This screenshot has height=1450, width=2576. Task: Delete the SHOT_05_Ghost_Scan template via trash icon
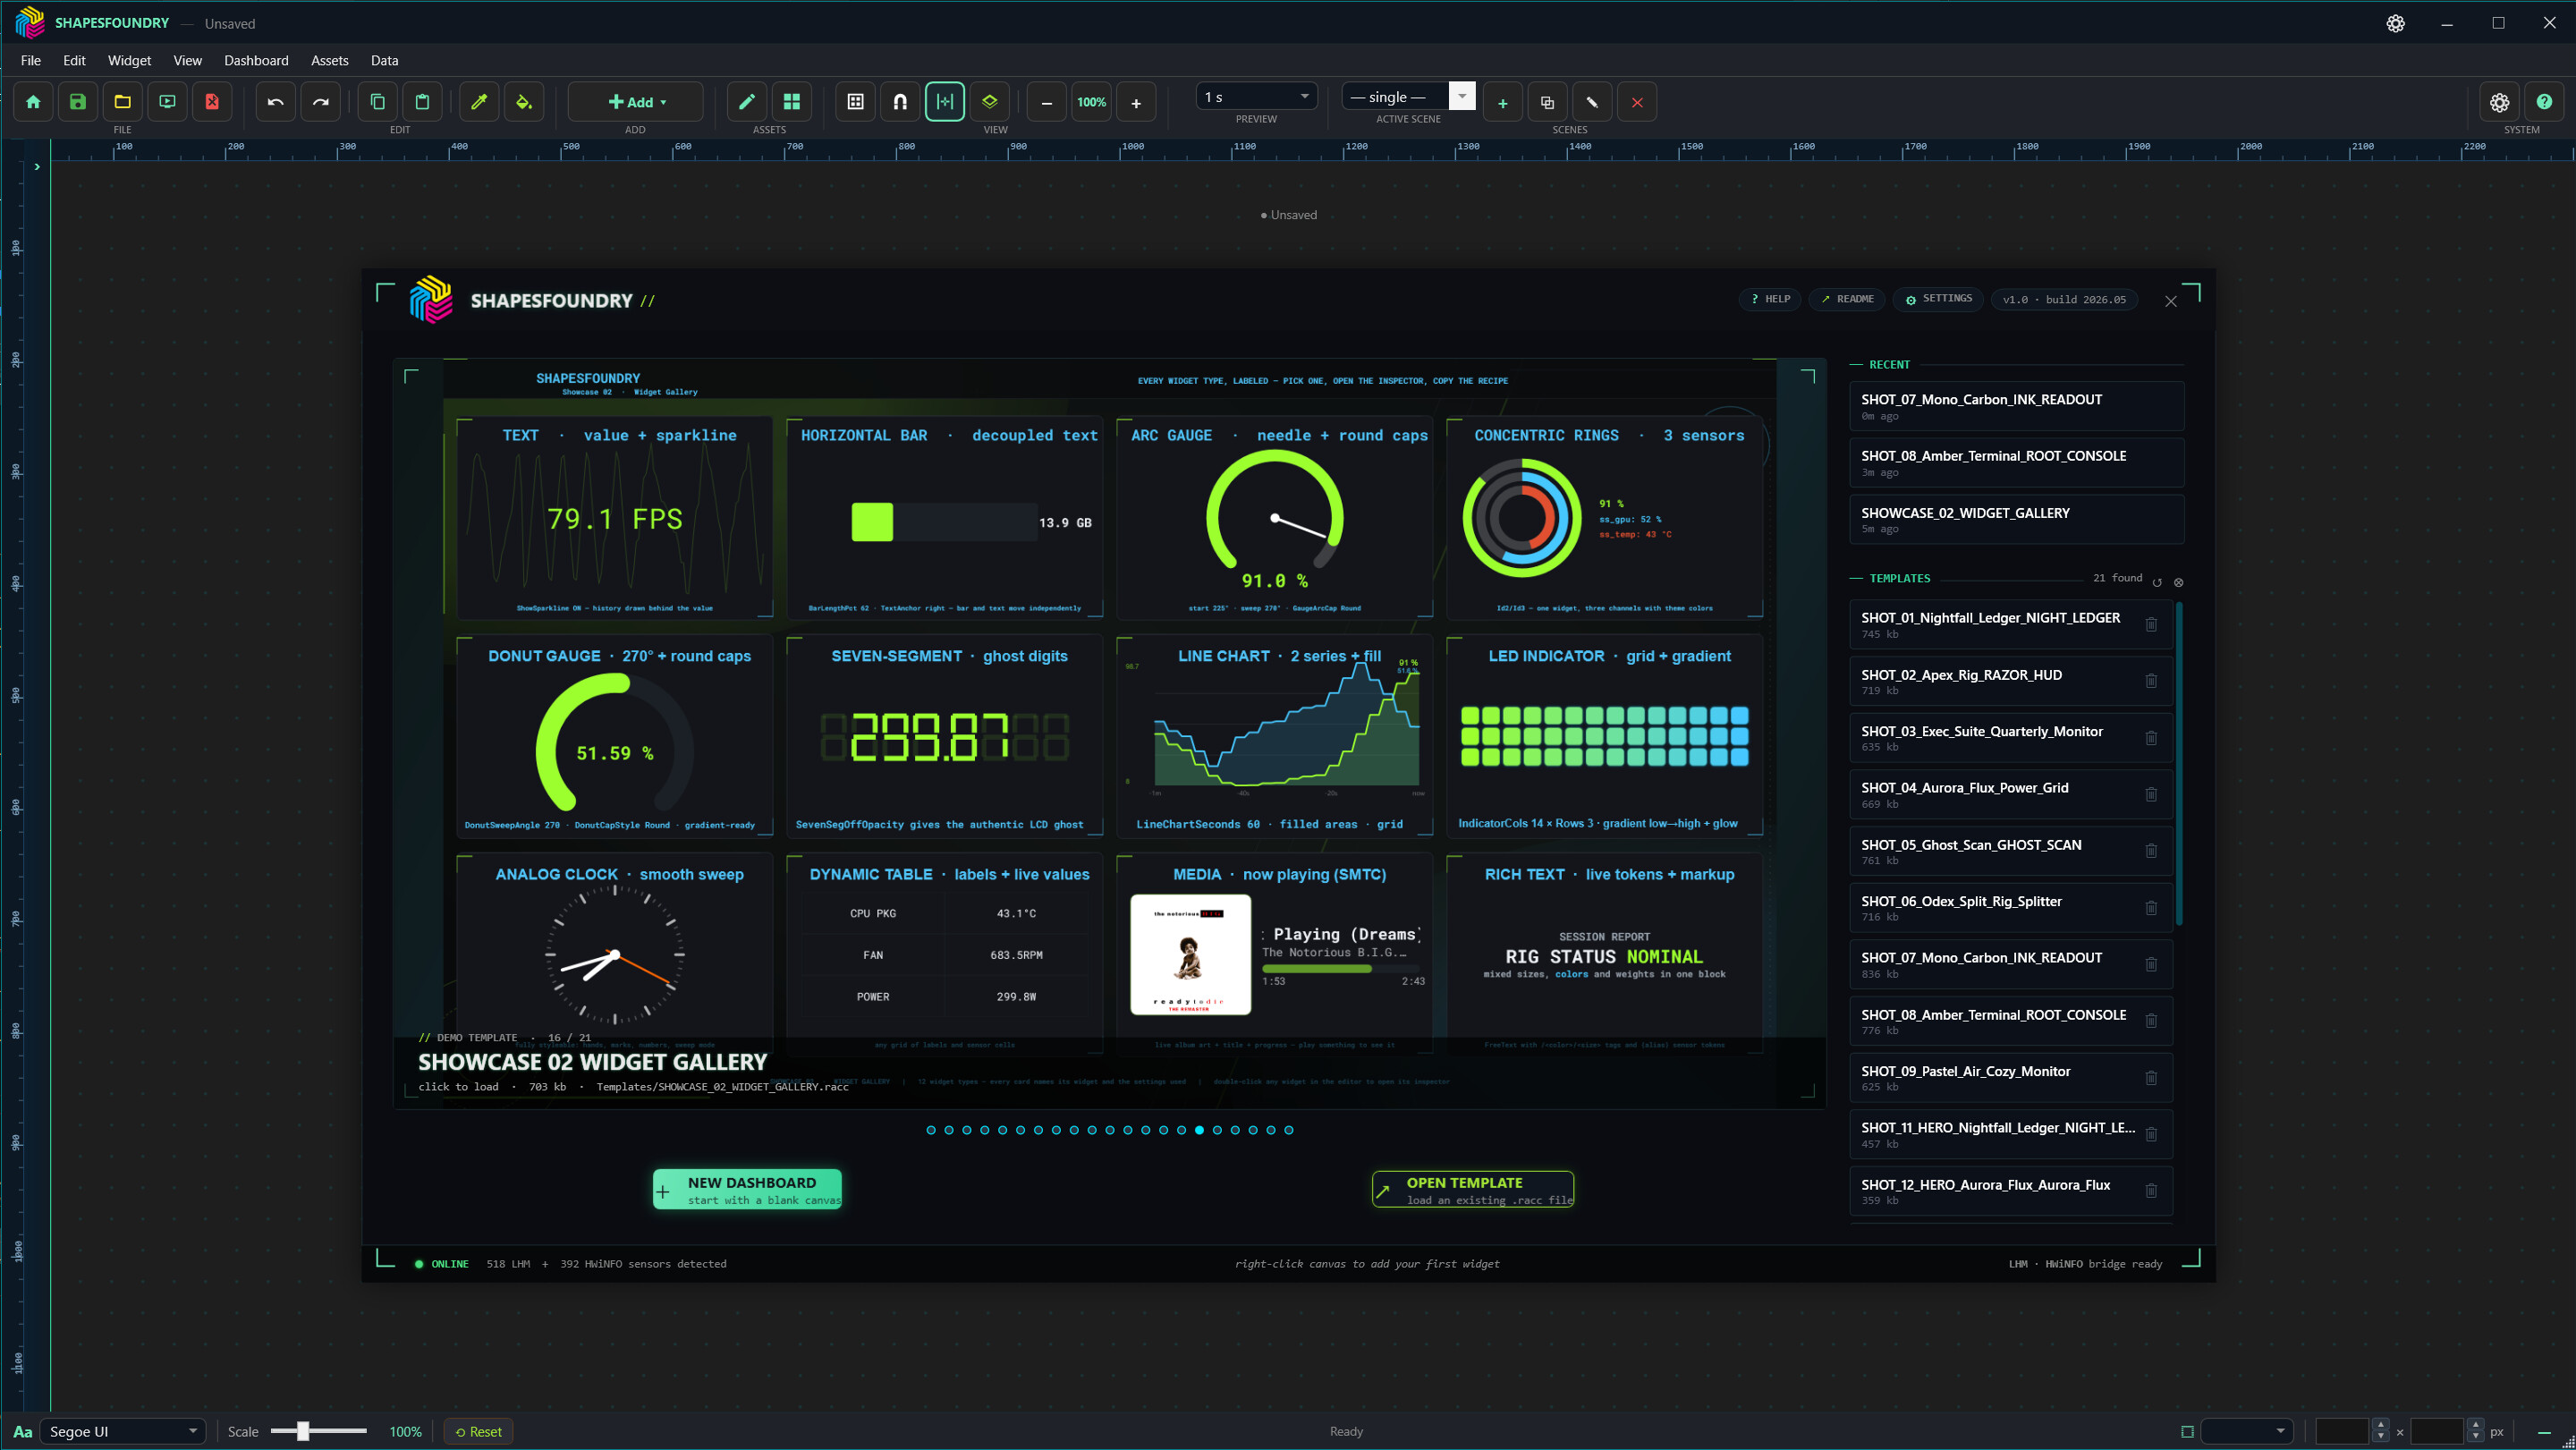[x=2151, y=852]
